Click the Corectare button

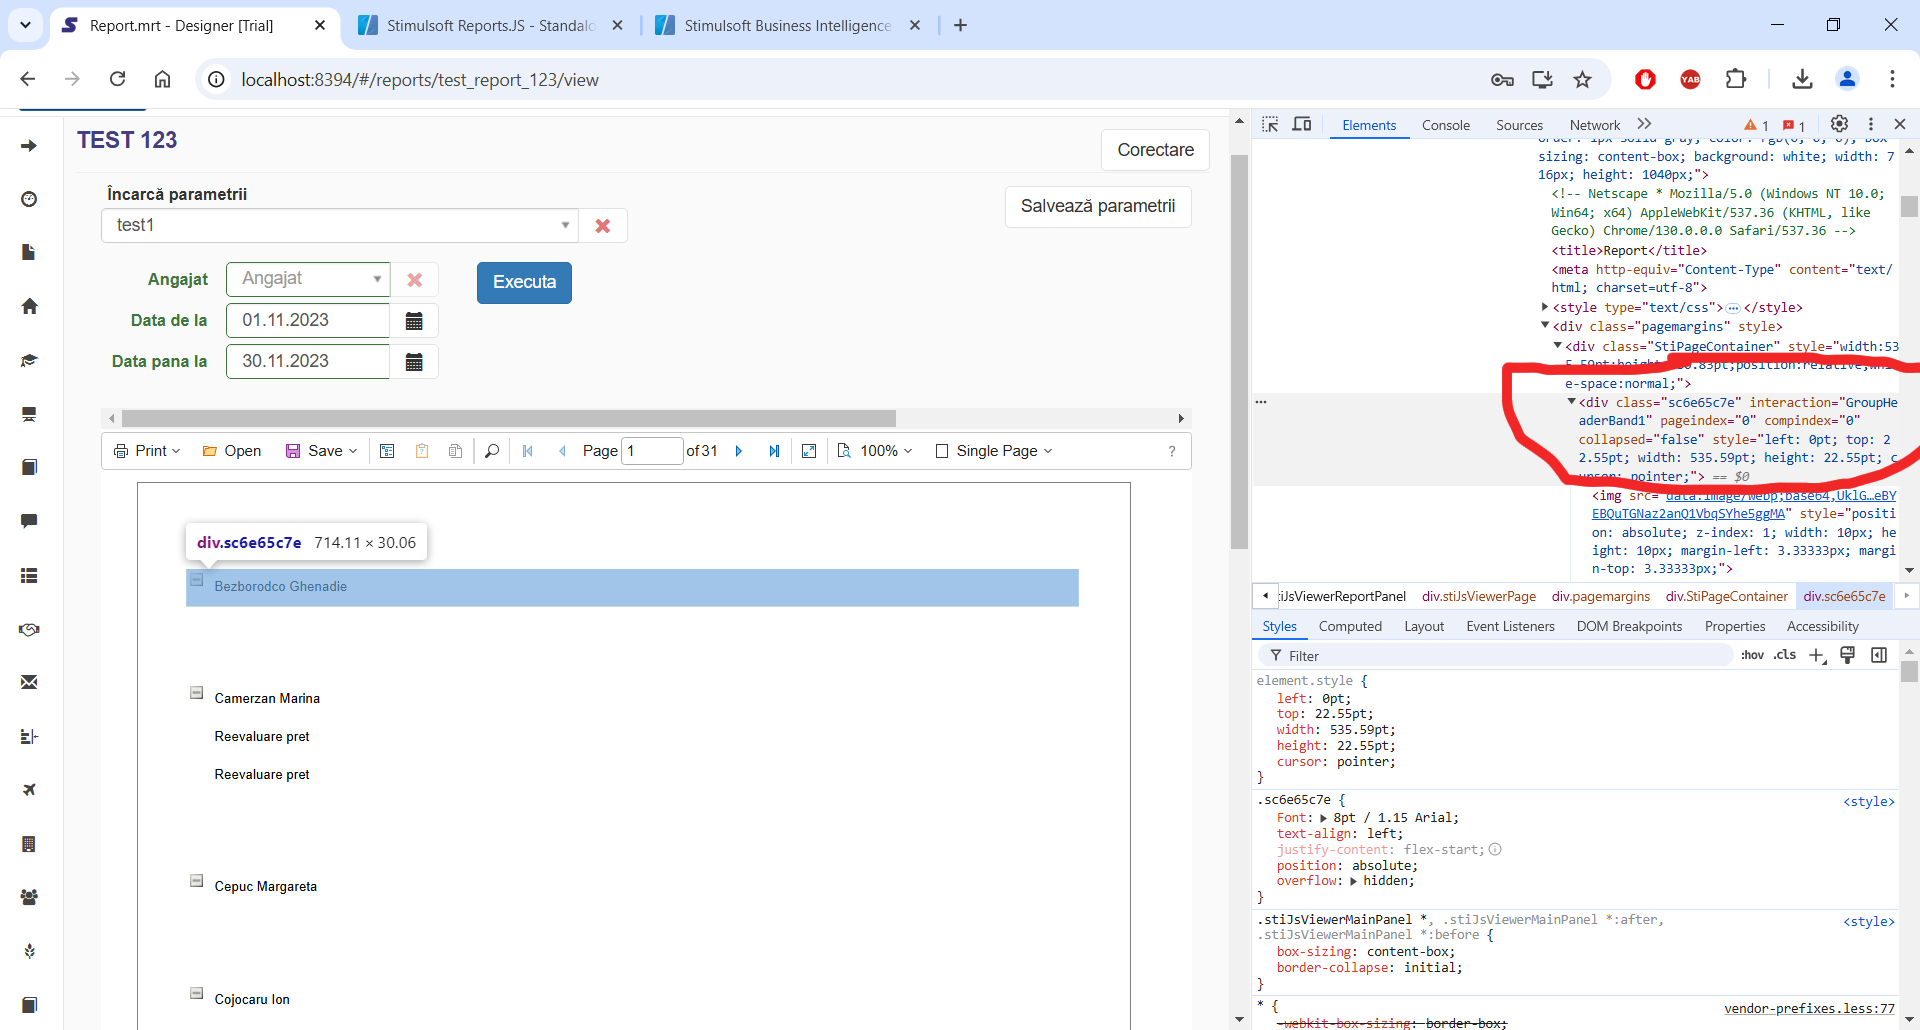point(1155,150)
